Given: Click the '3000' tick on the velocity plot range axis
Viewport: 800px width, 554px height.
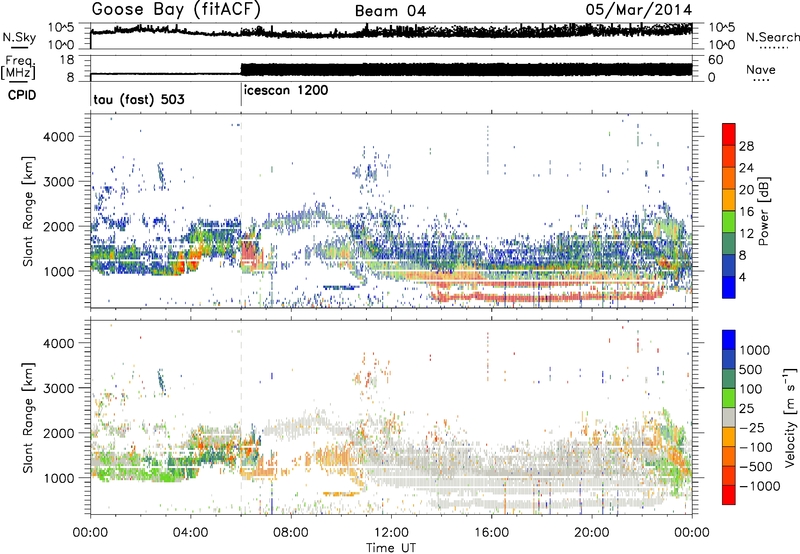Looking at the screenshot, I should tap(58, 388).
